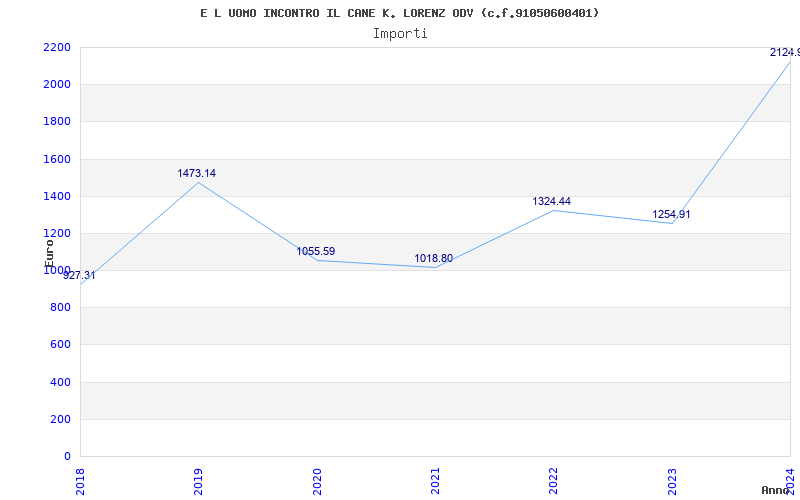This screenshot has height=500, width=800.
Task: Click the 2018 x-axis year label
Action: coord(80,480)
